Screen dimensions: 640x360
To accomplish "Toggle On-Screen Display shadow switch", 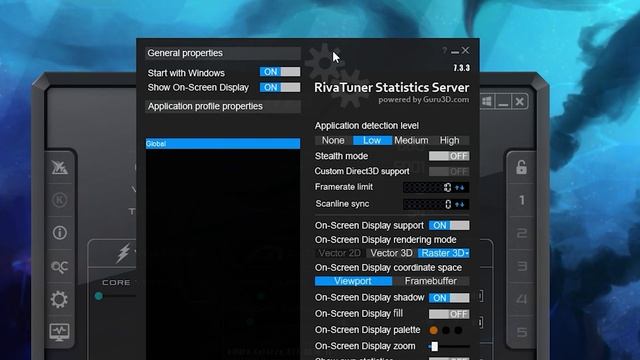I will point(449,298).
